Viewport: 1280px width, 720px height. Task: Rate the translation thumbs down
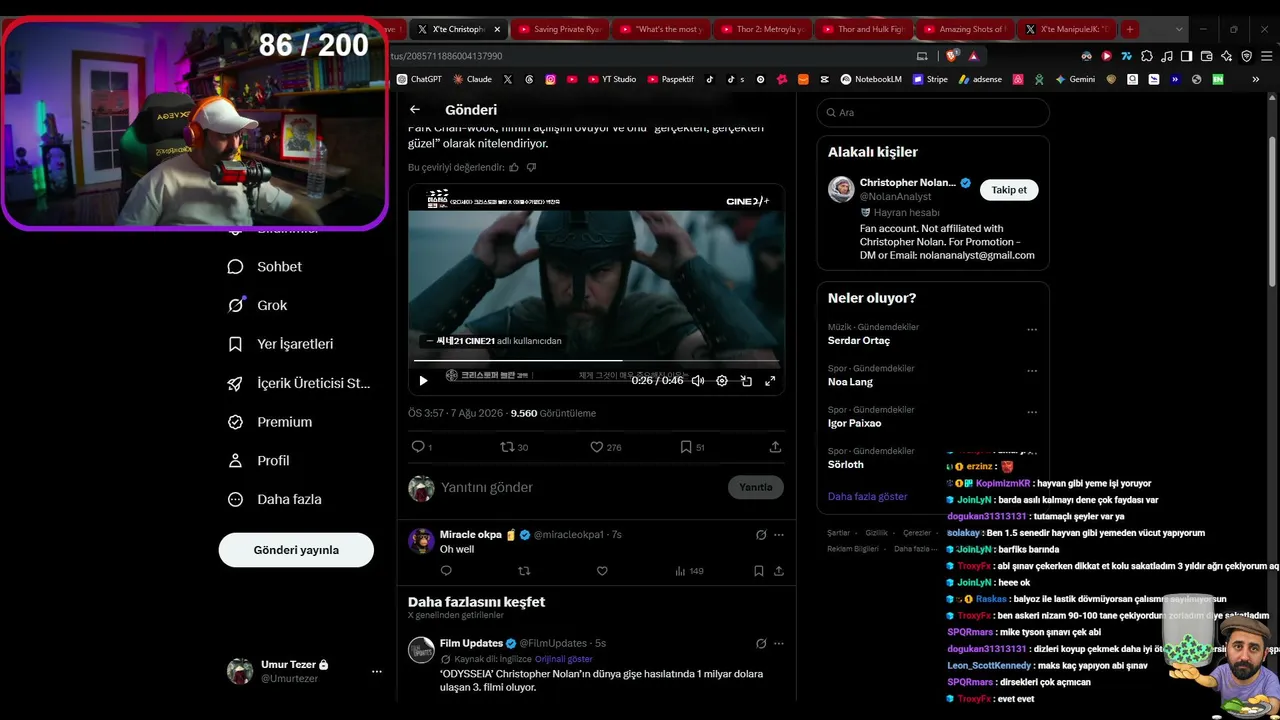(531, 167)
